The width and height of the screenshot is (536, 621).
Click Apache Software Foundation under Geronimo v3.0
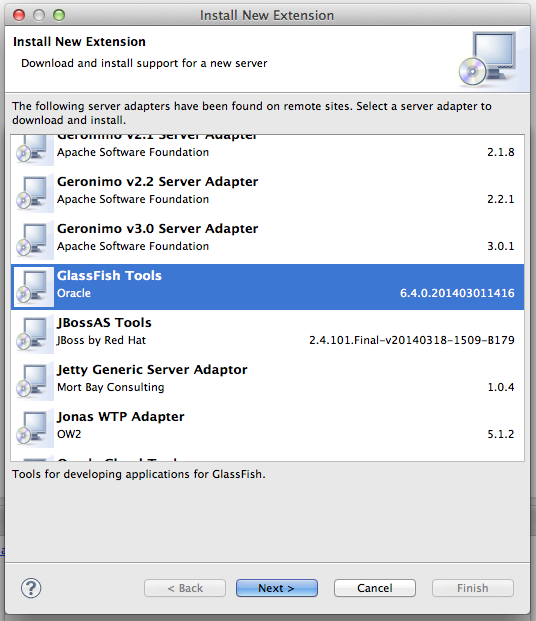point(133,246)
